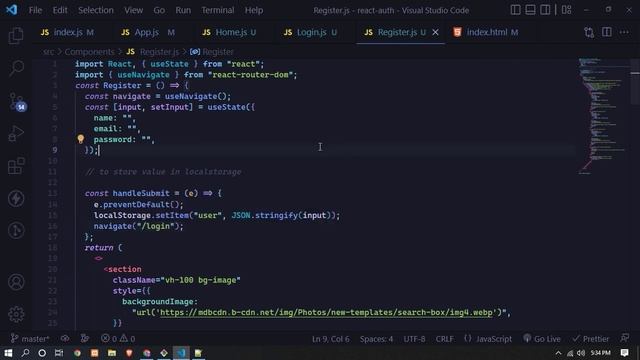The image size is (640, 360).
Task: Open the Run and Debug view
Action: [x=16, y=133]
